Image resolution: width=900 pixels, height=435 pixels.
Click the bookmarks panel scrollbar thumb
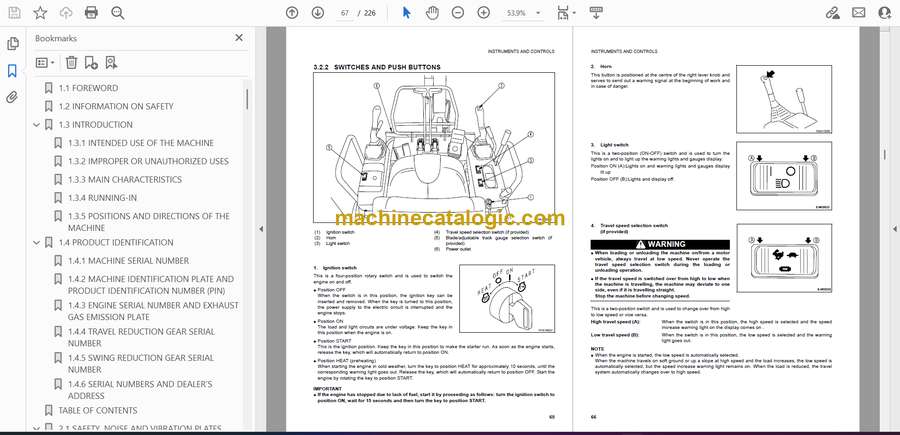[247, 99]
